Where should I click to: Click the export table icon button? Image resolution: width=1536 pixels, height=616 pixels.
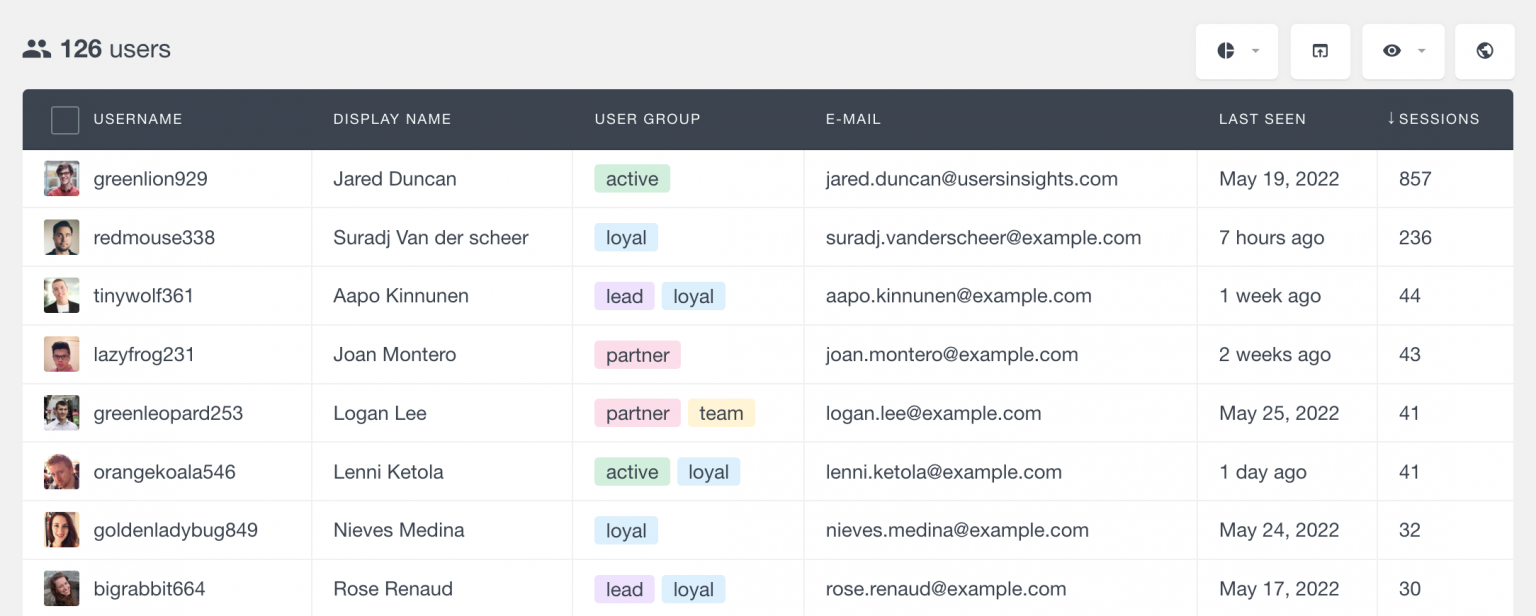tap(1320, 51)
